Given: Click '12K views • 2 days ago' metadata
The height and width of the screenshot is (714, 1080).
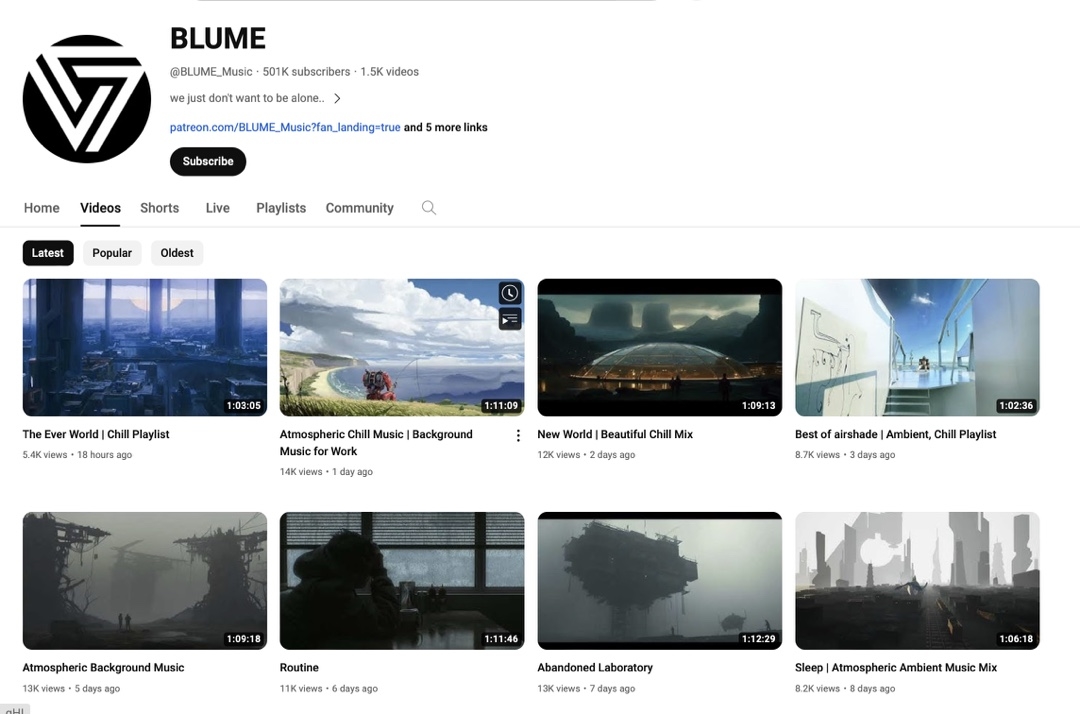Looking at the screenshot, I should click(x=586, y=455).
